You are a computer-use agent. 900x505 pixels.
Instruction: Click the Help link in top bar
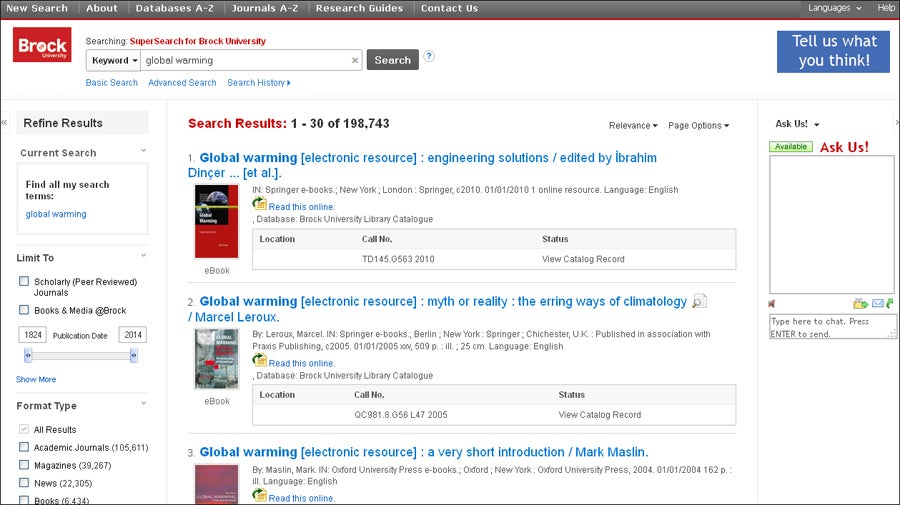(x=886, y=8)
